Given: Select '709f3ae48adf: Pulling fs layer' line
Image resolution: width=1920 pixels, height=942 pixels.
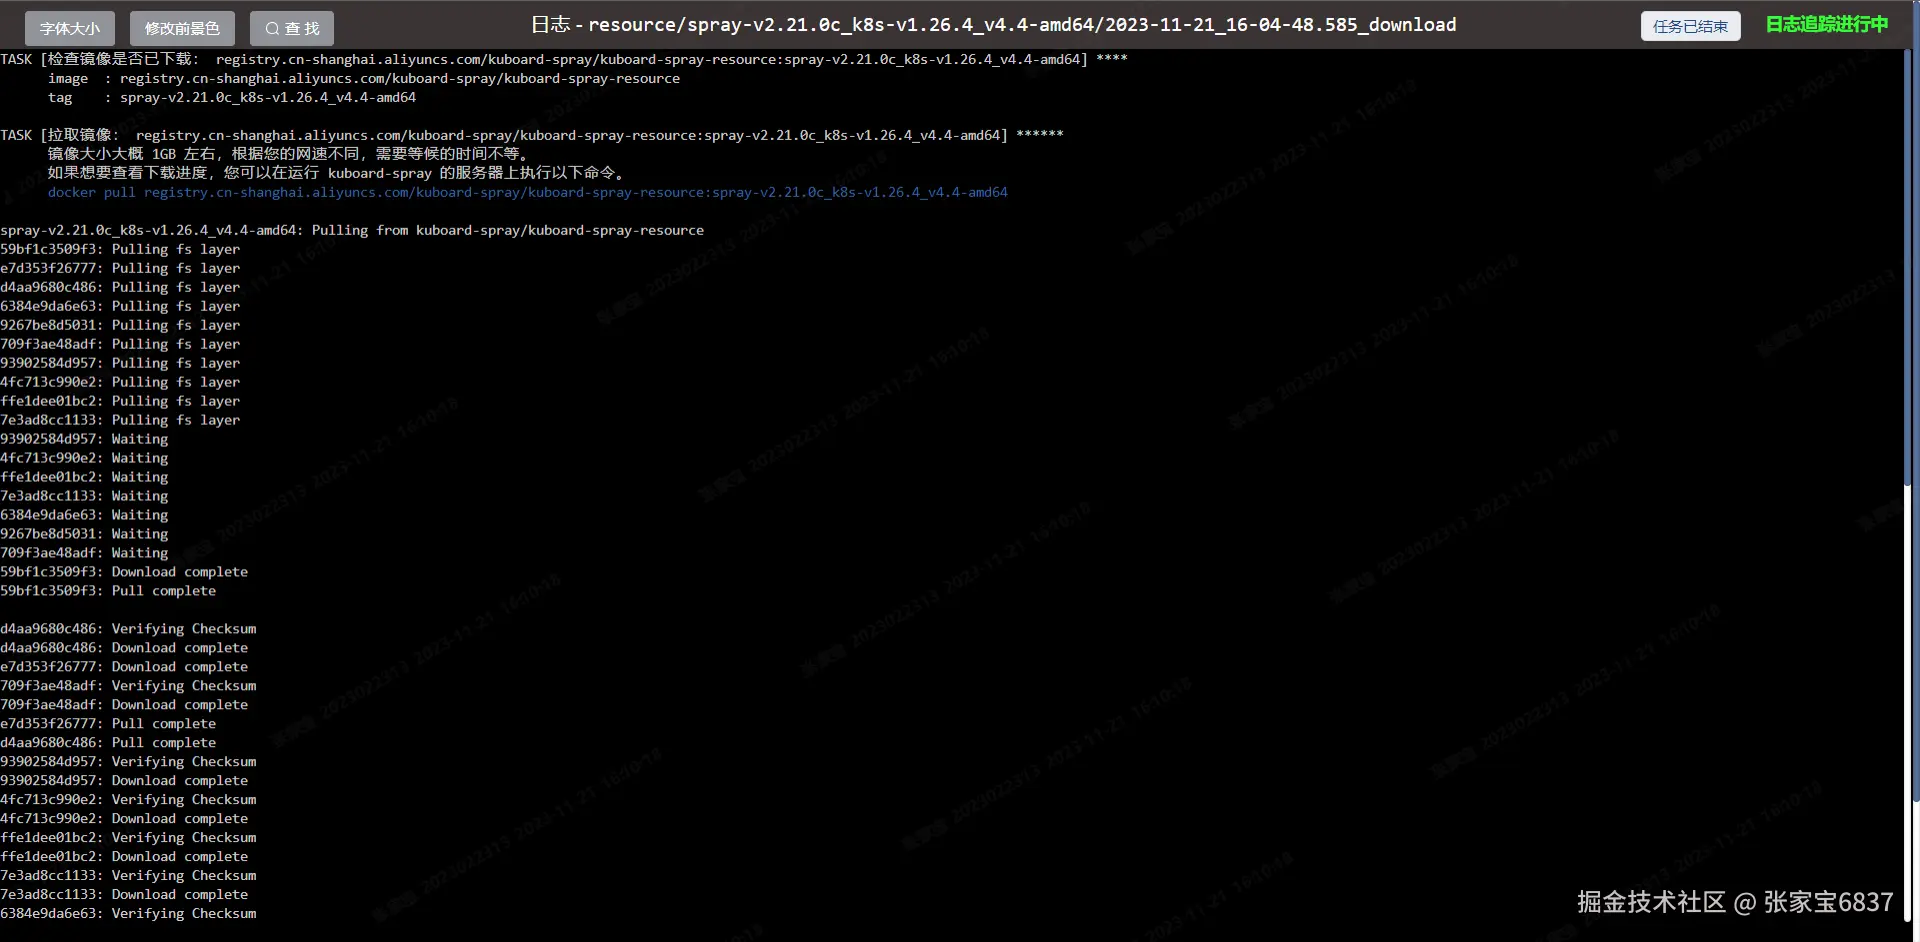Looking at the screenshot, I should 120,344.
